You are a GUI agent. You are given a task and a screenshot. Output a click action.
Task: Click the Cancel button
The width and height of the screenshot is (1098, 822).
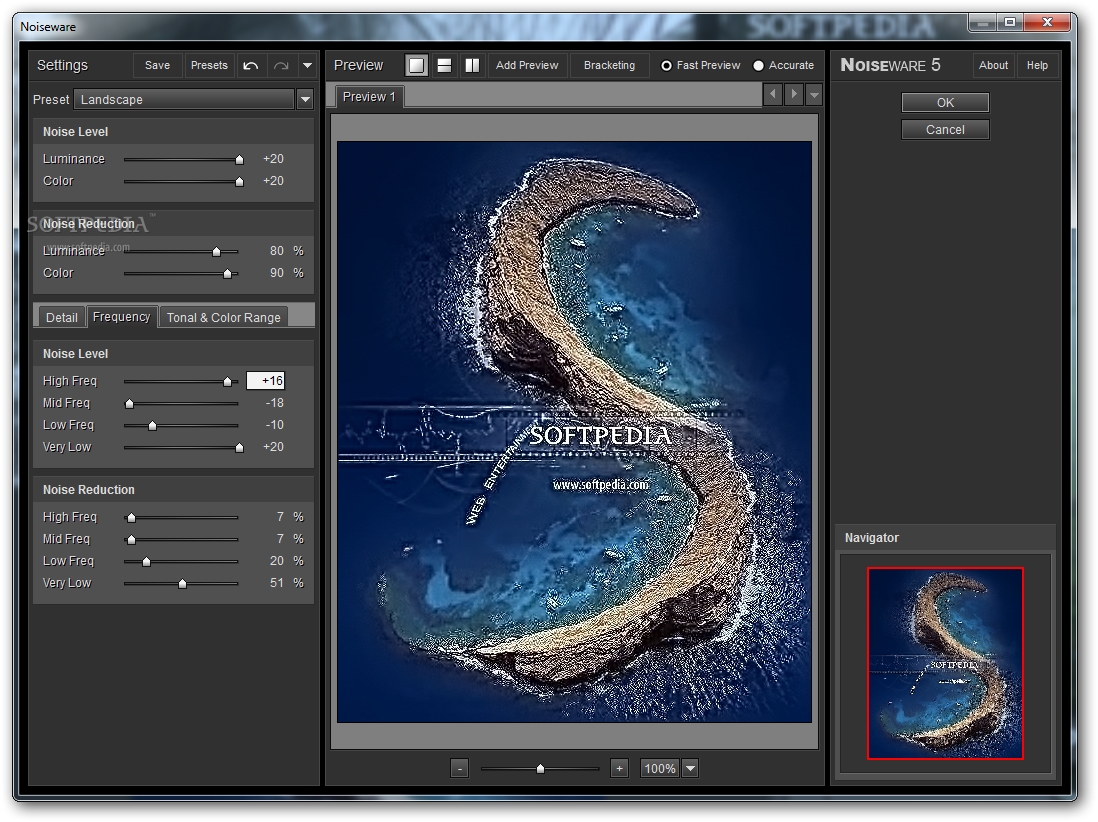point(945,130)
